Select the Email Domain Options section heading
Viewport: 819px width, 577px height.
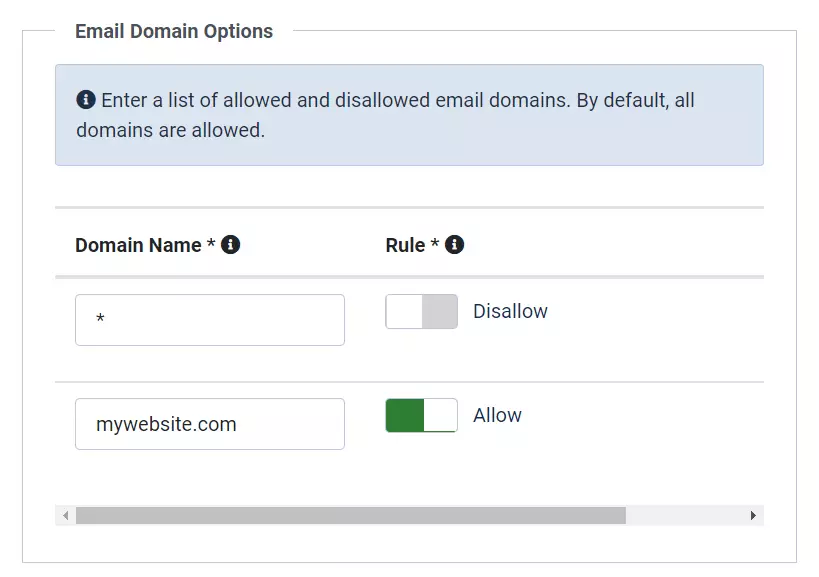(173, 31)
